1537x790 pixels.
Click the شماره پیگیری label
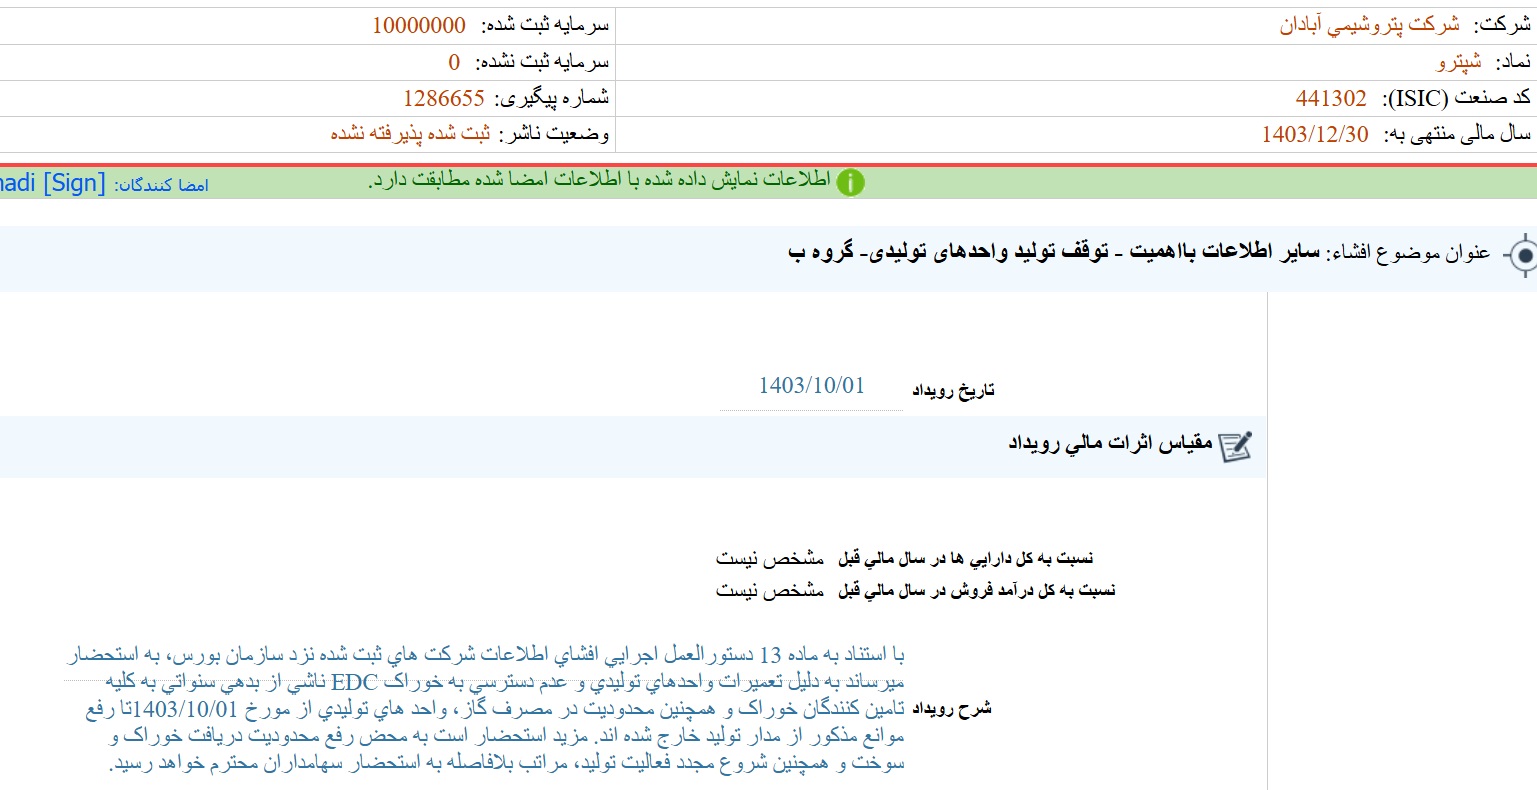pos(552,98)
